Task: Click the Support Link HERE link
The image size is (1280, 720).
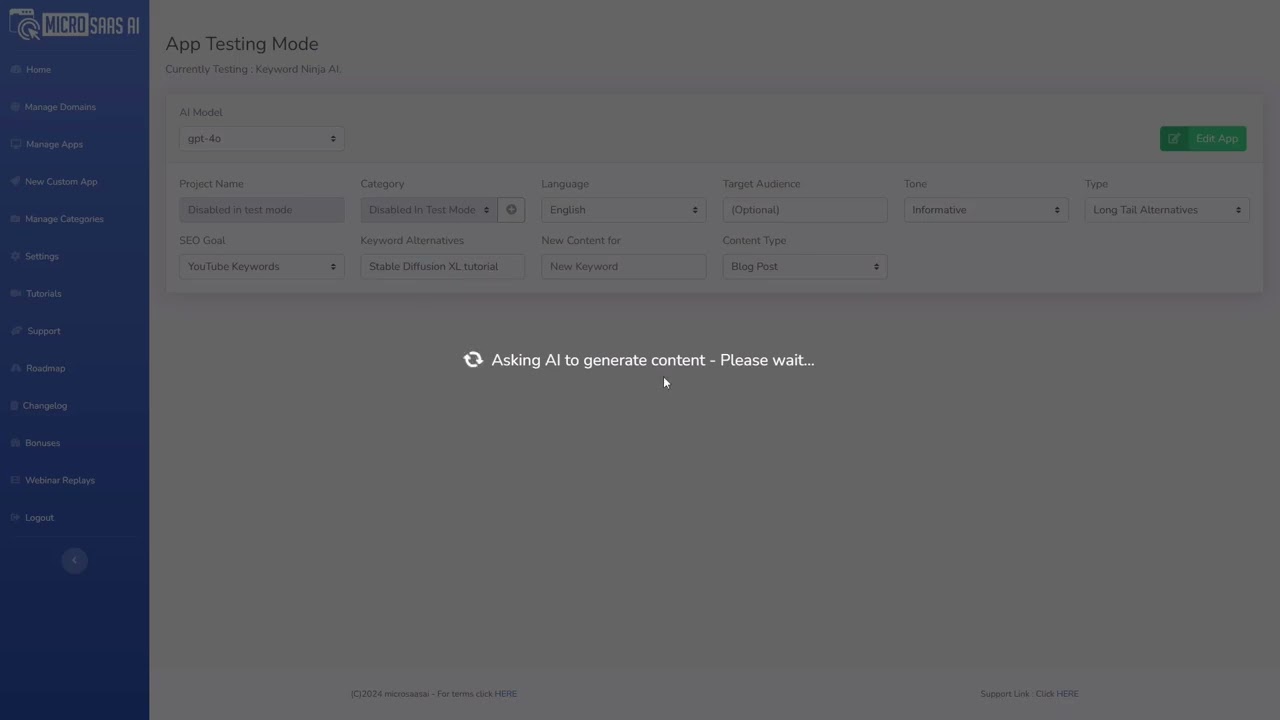Action: (1067, 694)
